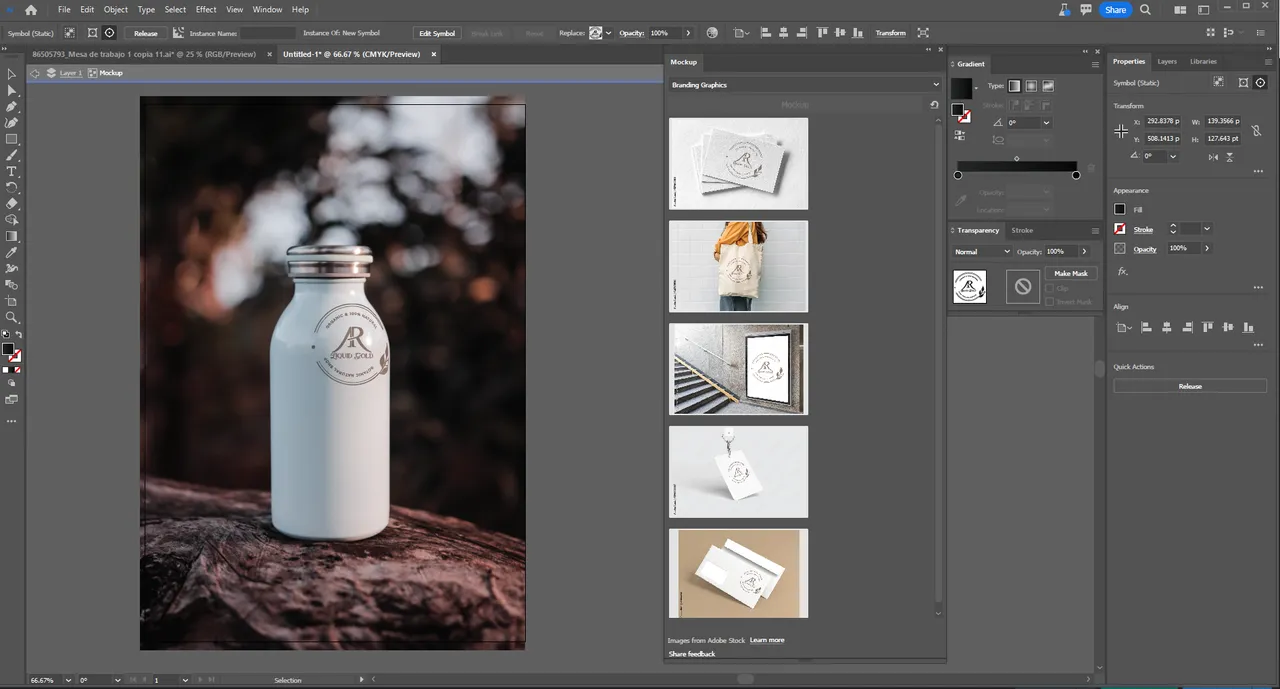The height and width of the screenshot is (689, 1280).
Task: Click the Mockup panel reset arrow icon
Action: tap(934, 104)
